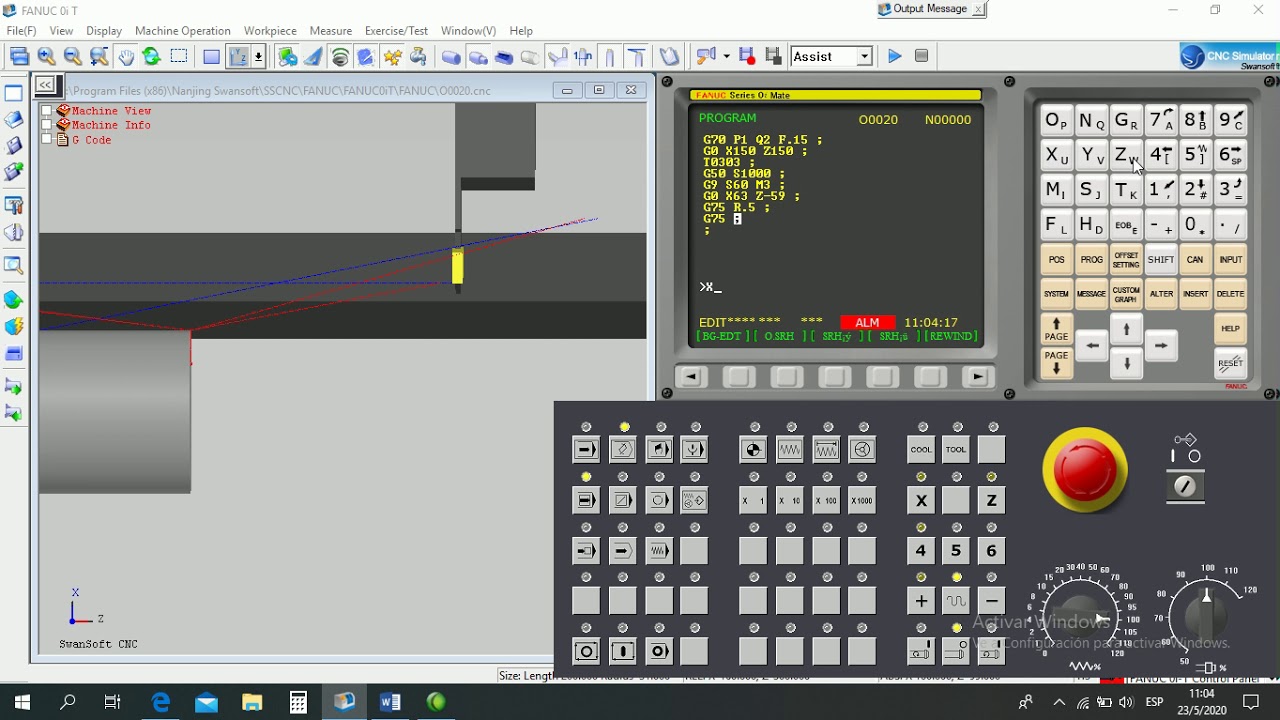Click the Z axis jog key
1280x720 pixels.
point(992,500)
